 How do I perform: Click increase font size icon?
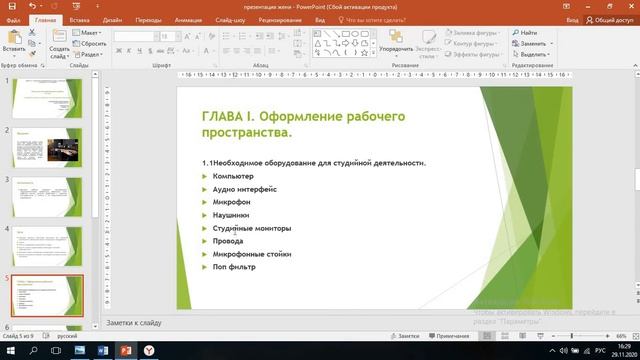tap(187, 37)
